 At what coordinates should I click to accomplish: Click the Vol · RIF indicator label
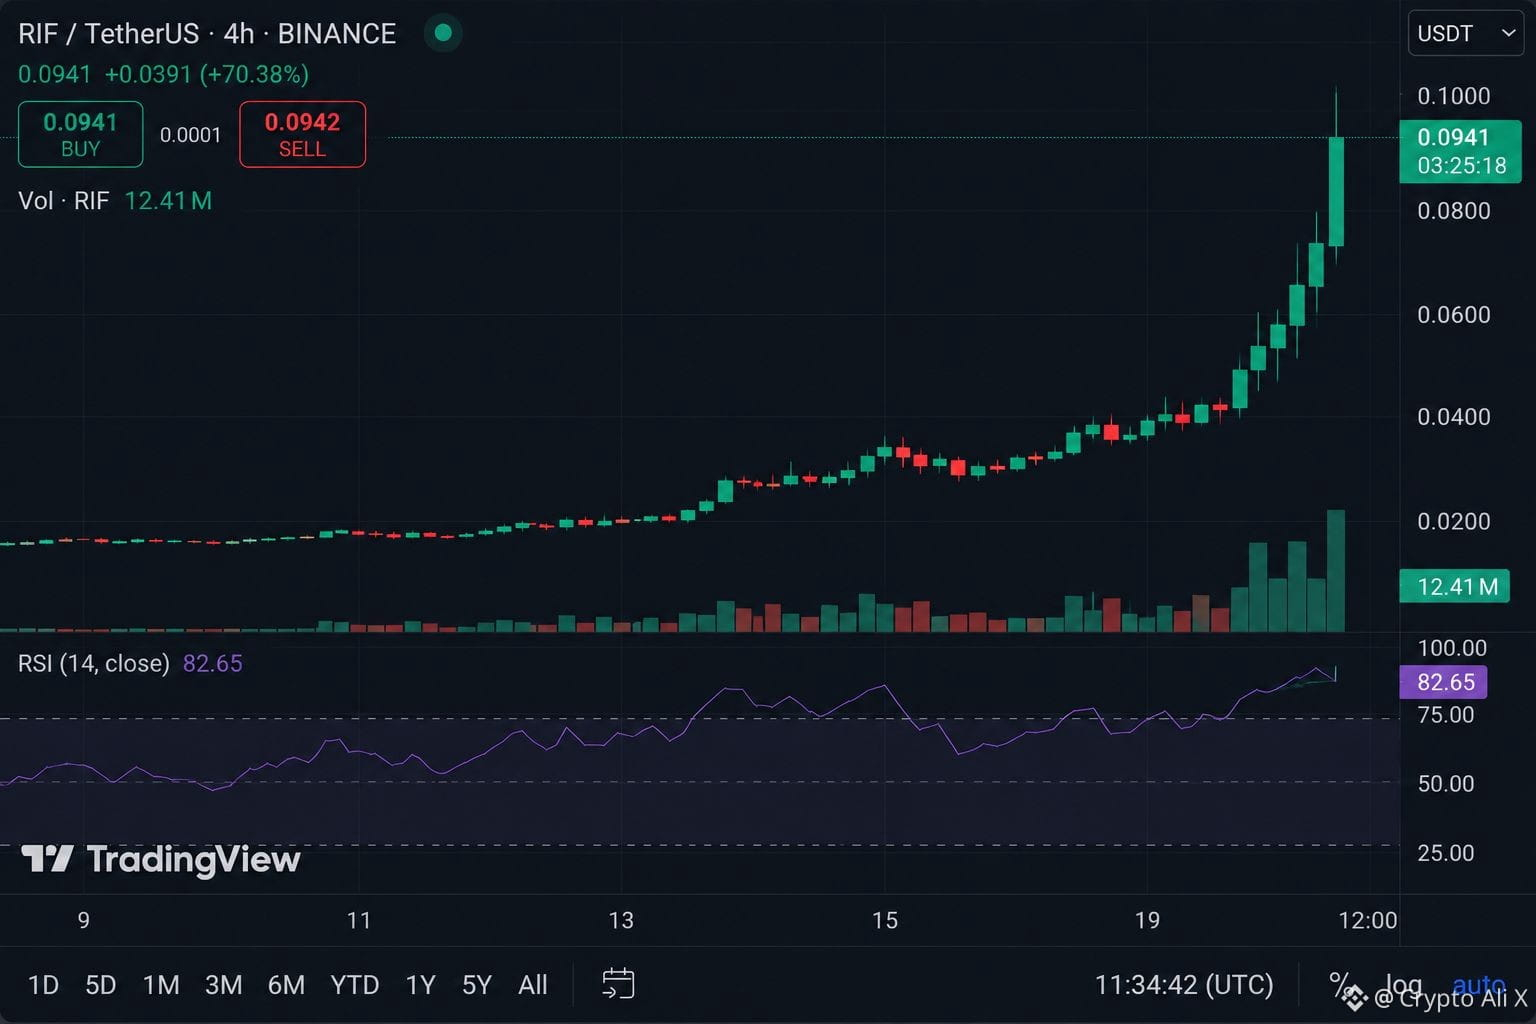click(64, 200)
